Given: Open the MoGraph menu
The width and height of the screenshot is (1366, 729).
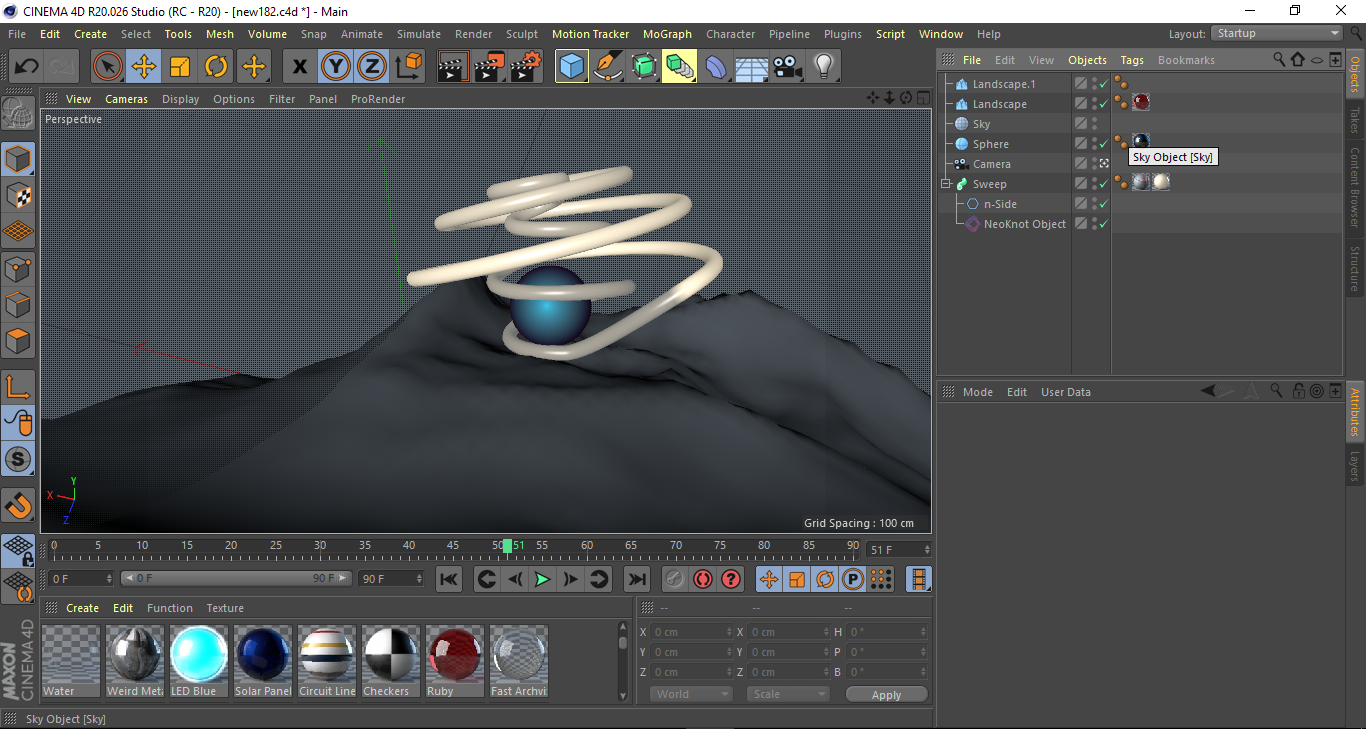Looking at the screenshot, I should click(667, 34).
